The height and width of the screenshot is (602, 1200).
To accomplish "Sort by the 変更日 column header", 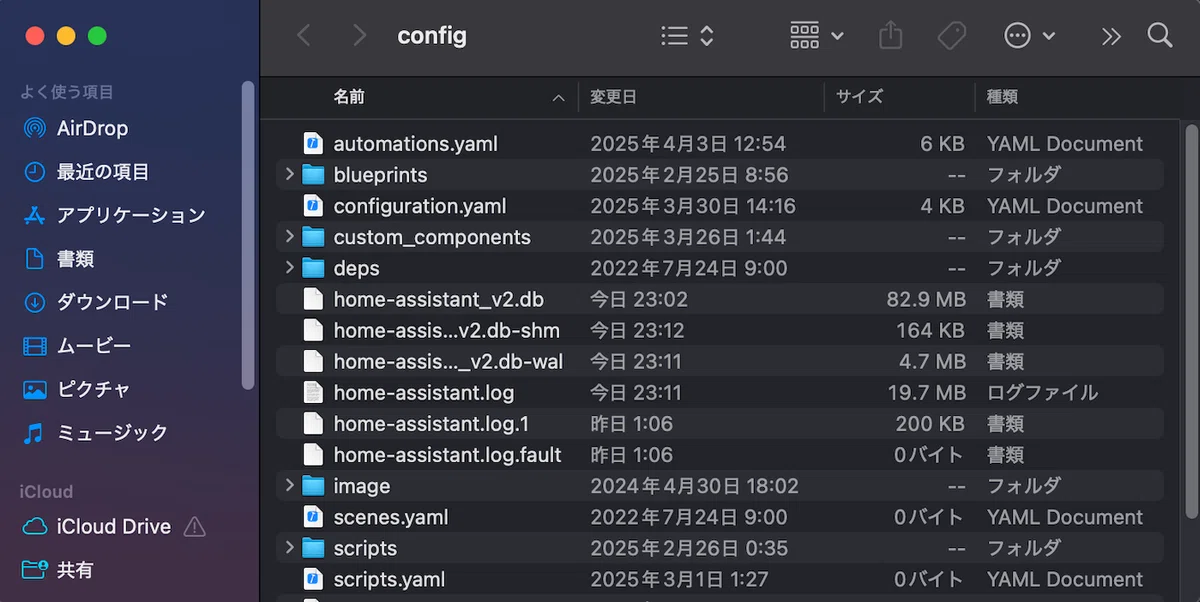I will pos(613,97).
